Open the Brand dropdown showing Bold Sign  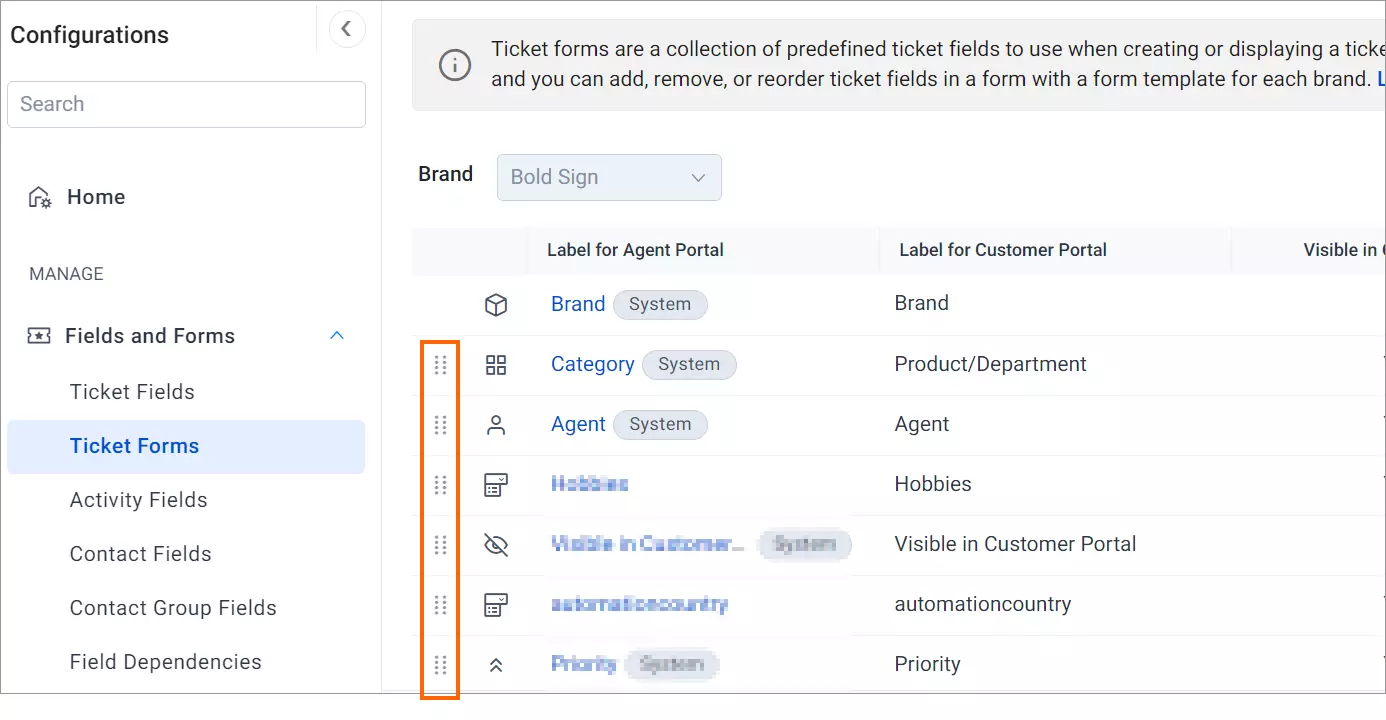(609, 177)
